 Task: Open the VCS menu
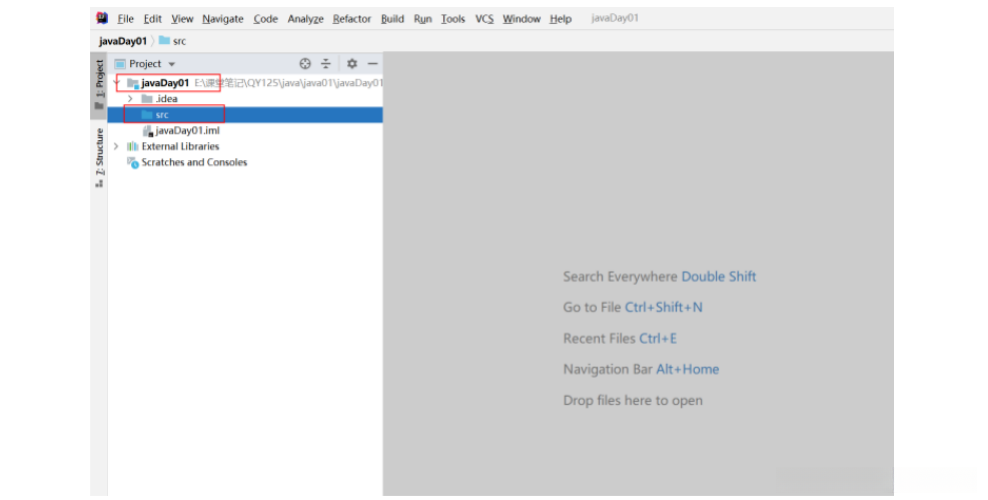484,19
